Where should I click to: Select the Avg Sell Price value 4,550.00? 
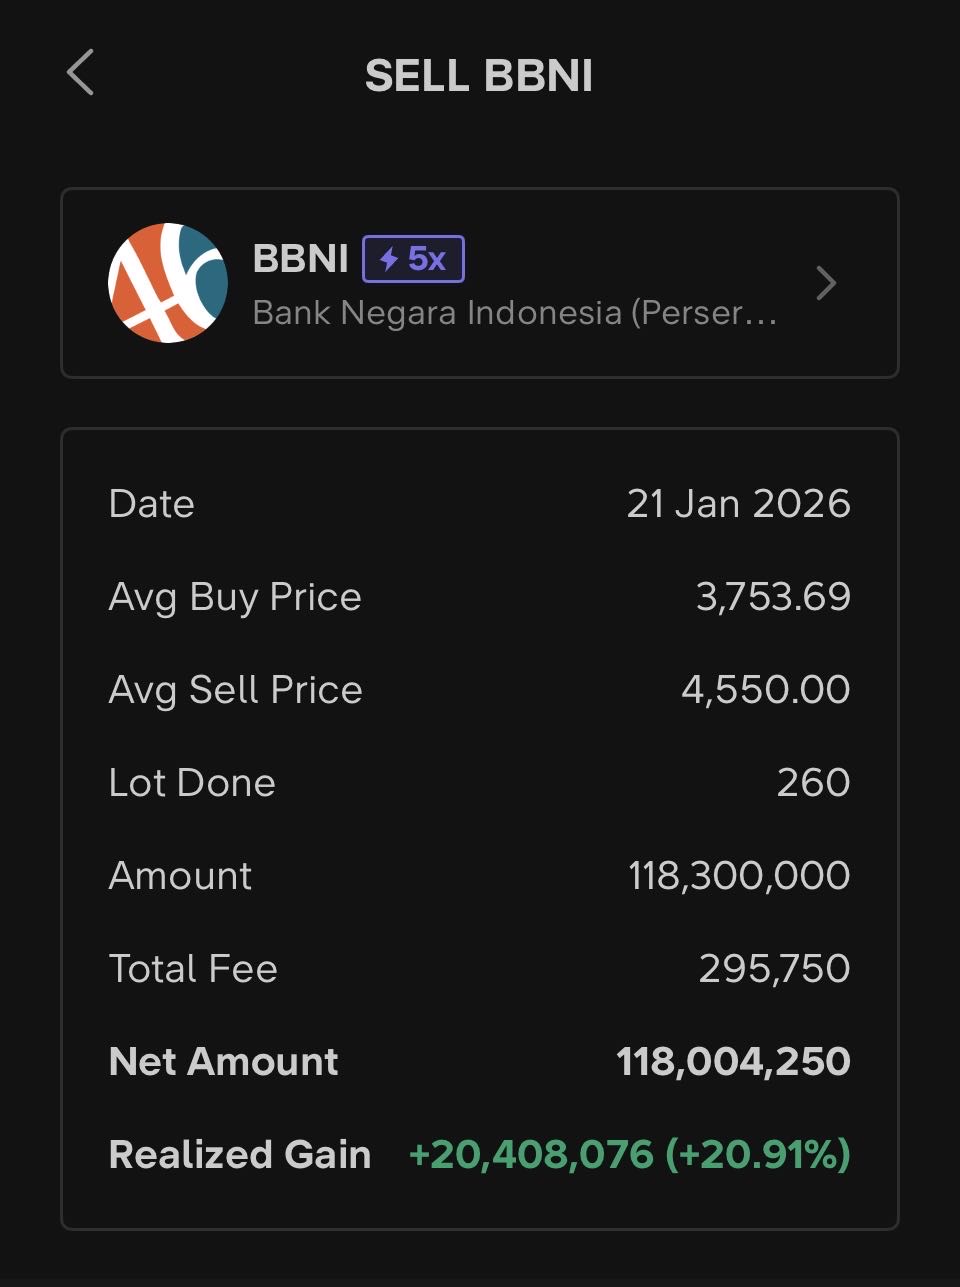tap(766, 689)
